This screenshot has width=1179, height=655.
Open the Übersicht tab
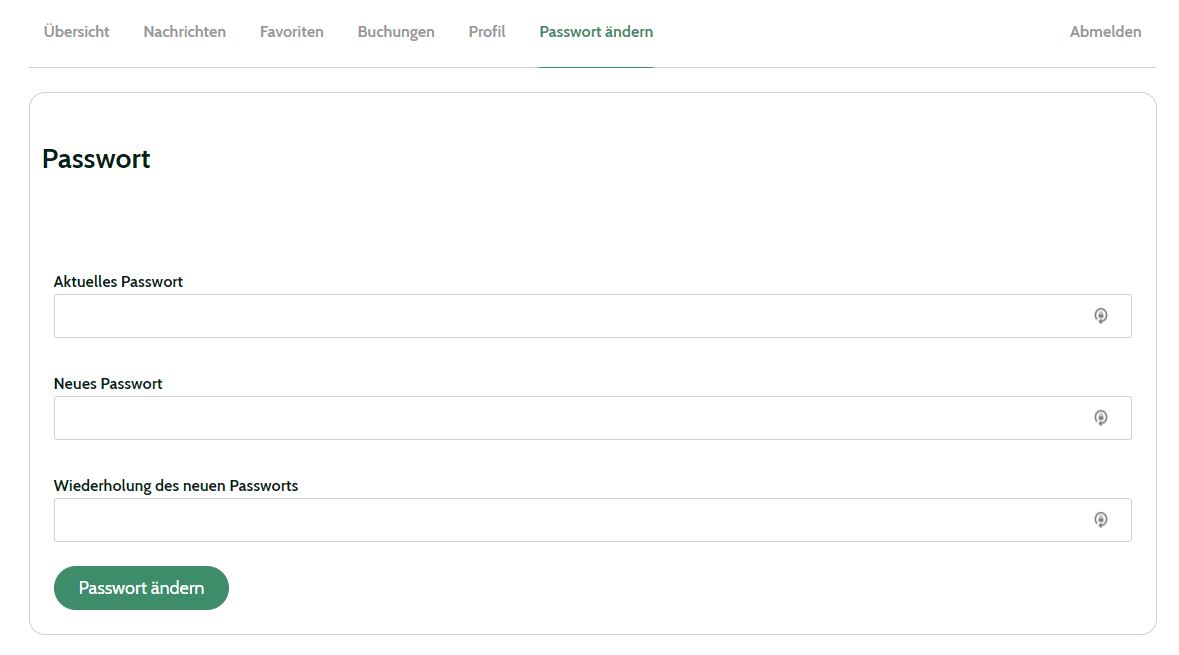(76, 32)
